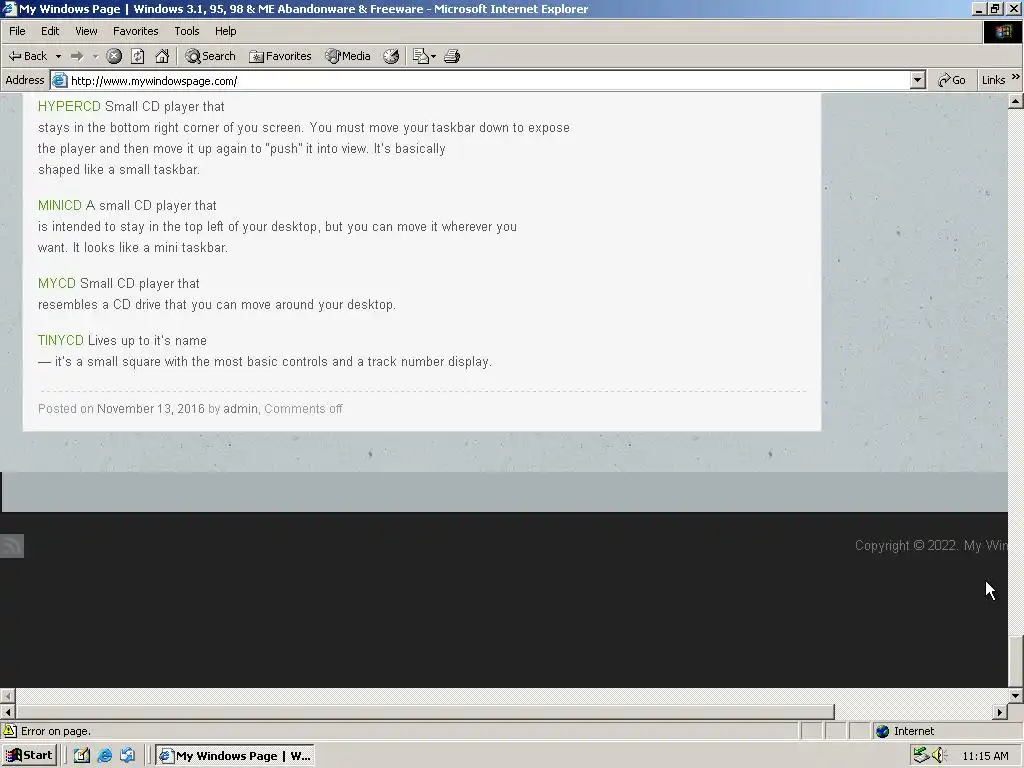Launch Outlook Express from quick launch
The height and width of the screenshot is (768, 1024).
(127, 756)
